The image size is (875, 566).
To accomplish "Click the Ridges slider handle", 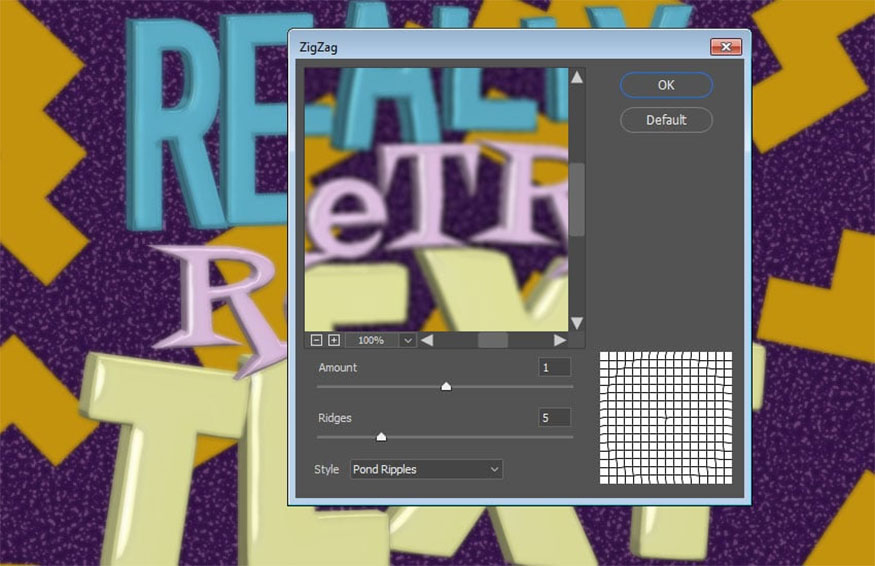I will pyautogui.click(x=381, y=437).
